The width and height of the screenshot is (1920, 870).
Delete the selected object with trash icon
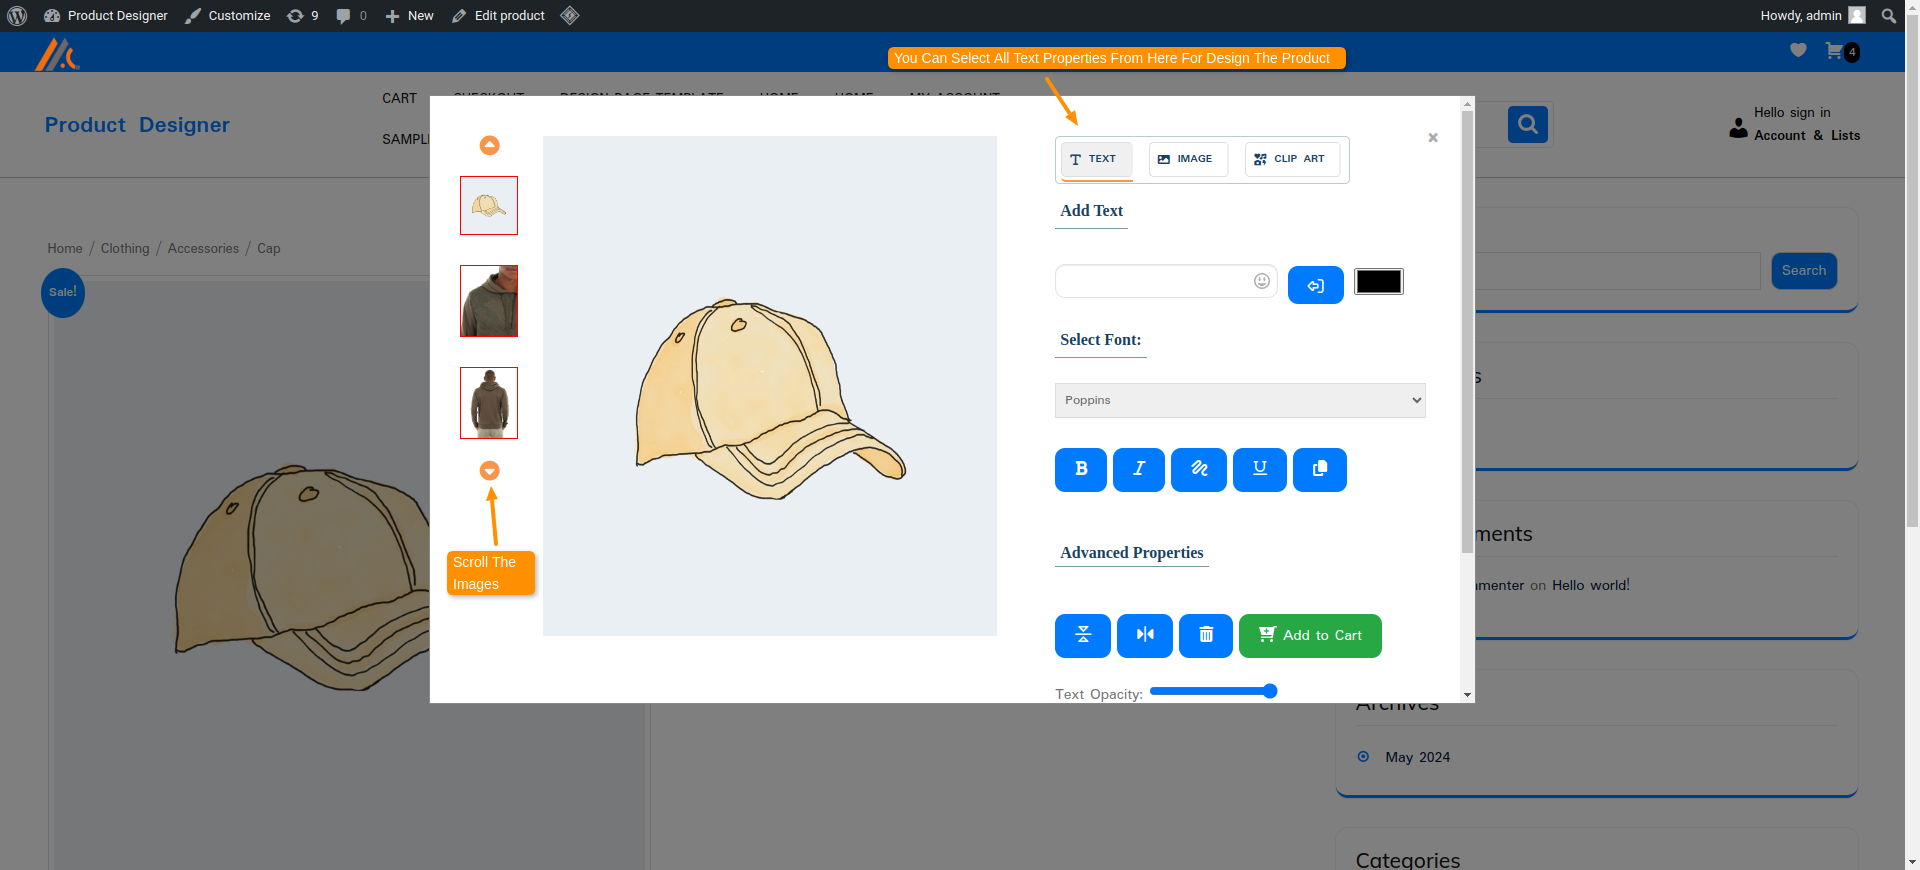click(1205, 635)
